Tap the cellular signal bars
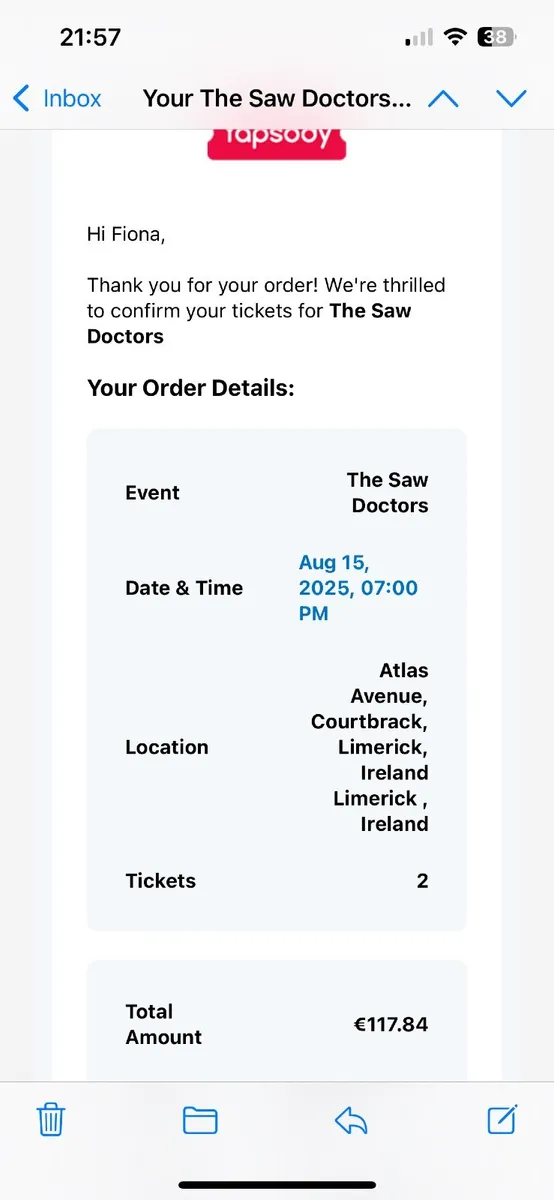Screen dimensions: 554x1200 point(419,38)
